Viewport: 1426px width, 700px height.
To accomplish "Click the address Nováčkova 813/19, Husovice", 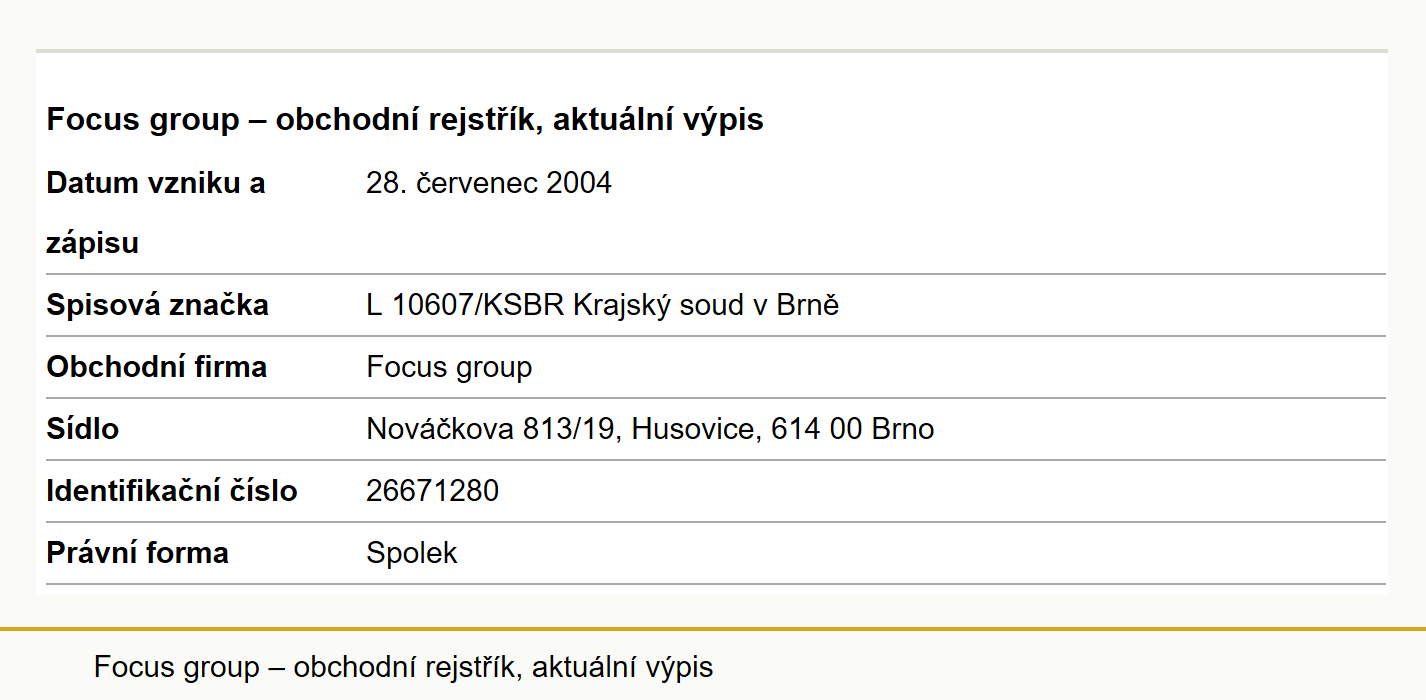I will (x=563, y=429).
